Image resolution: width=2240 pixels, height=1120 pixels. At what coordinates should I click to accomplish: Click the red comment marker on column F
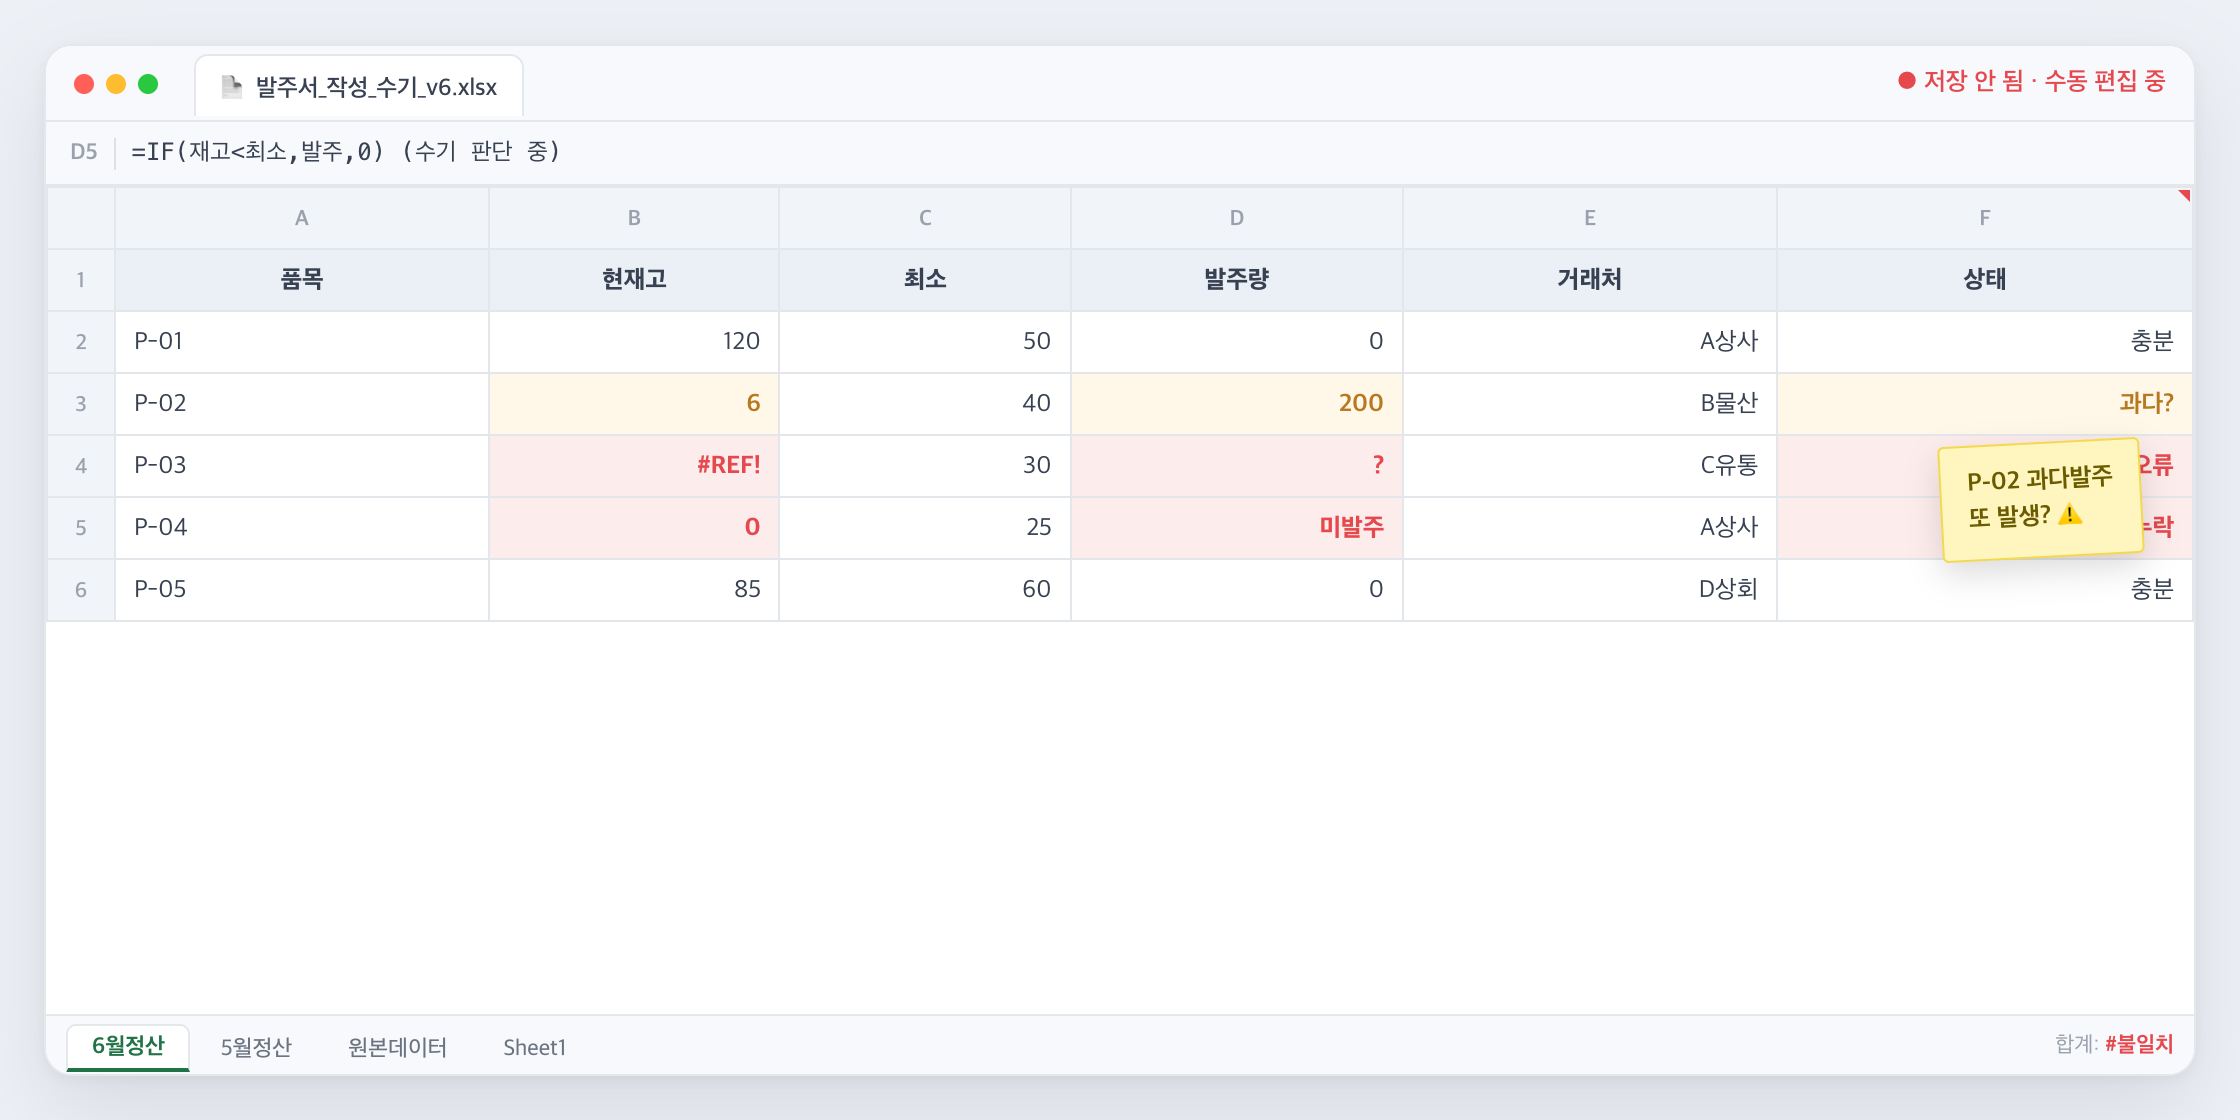pyautogui.click(x=2184, y=195)
